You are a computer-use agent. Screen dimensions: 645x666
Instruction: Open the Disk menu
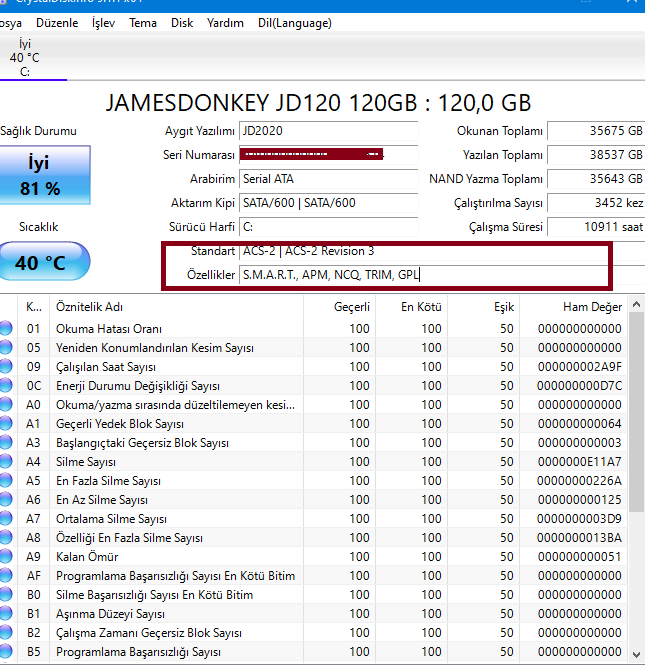[x=182, y=23]
